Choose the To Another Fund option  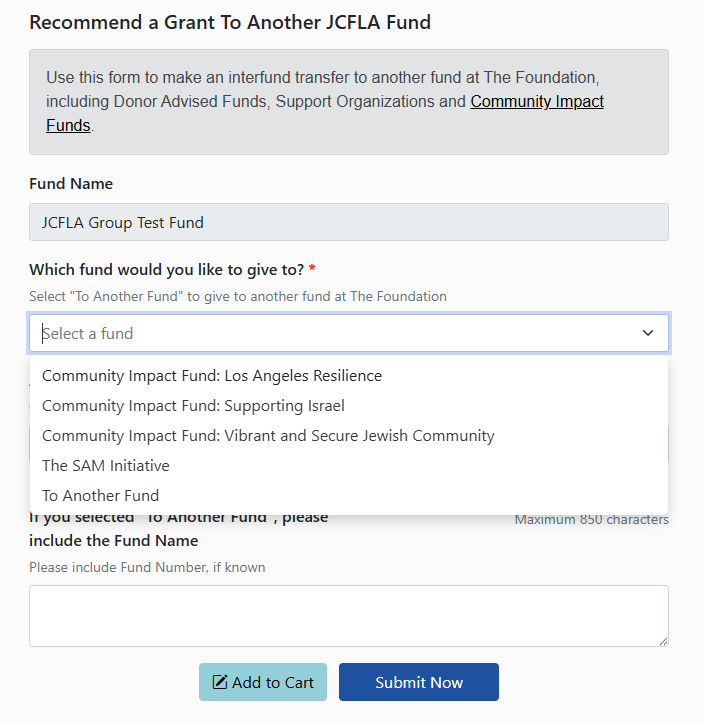coord(349,496)
